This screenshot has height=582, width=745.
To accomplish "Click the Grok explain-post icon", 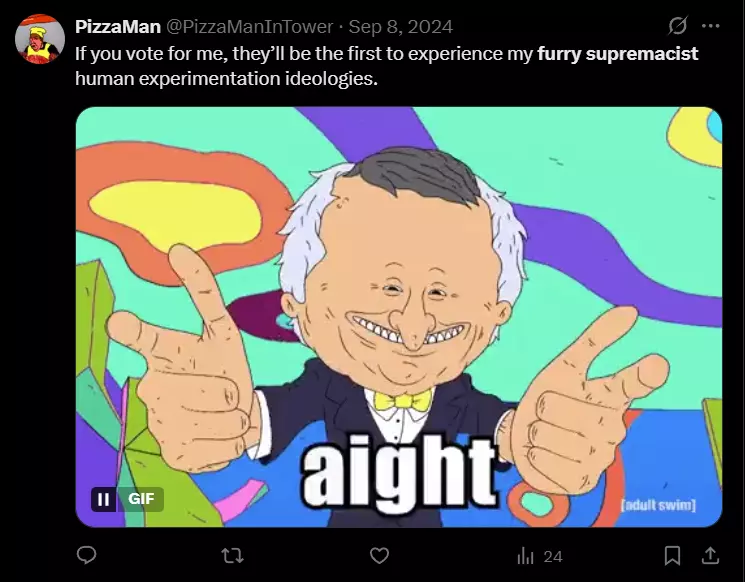I will [x=677, y=26].
